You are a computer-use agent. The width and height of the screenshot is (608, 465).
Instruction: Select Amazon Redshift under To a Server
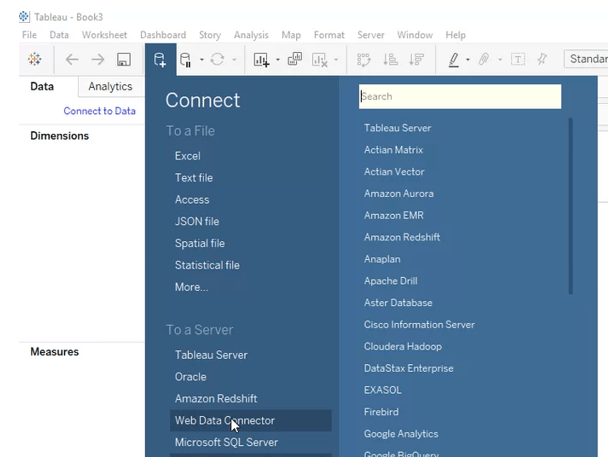(216, 399)
